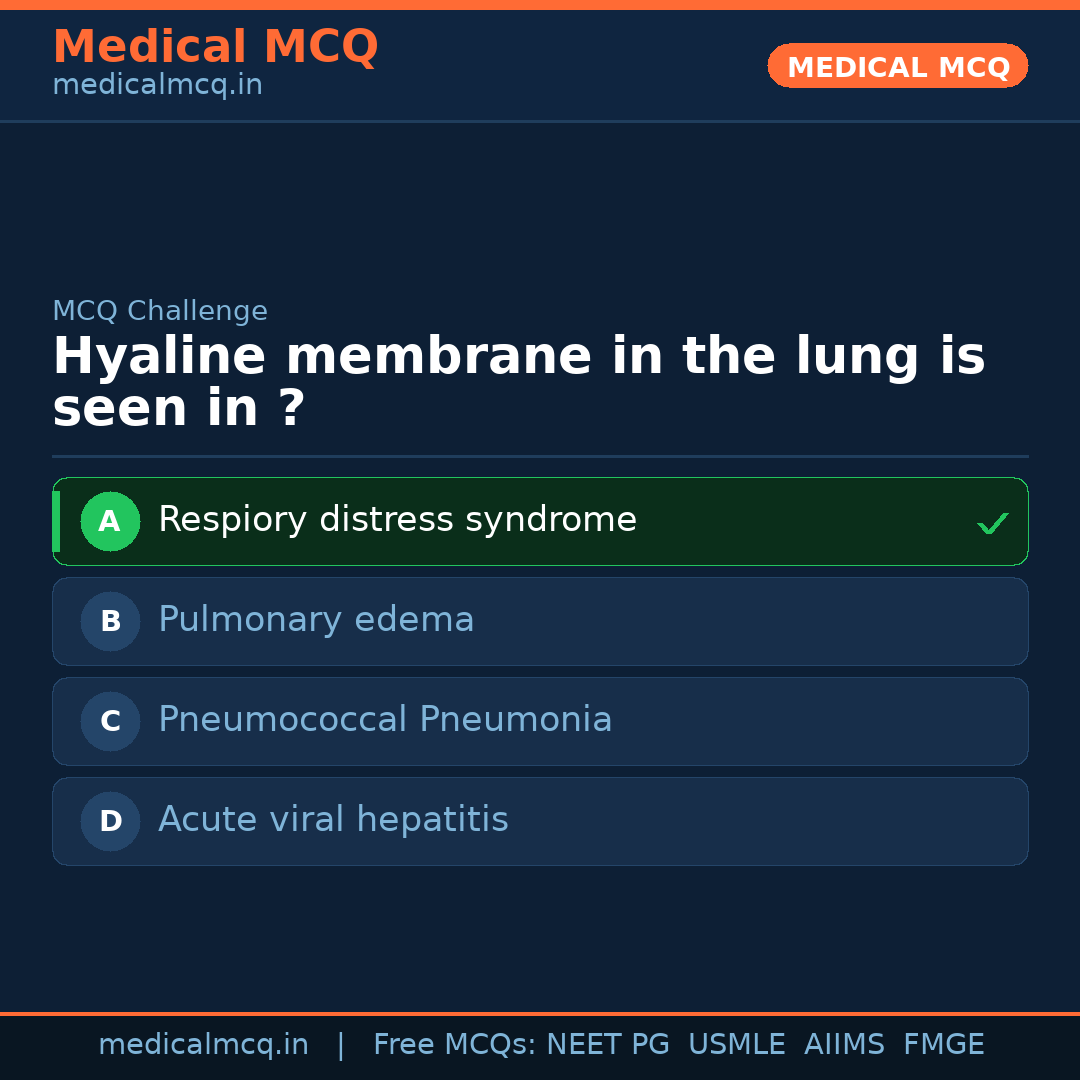
Task: Click "FMGE" in the footer
Action: point(943,1045)
